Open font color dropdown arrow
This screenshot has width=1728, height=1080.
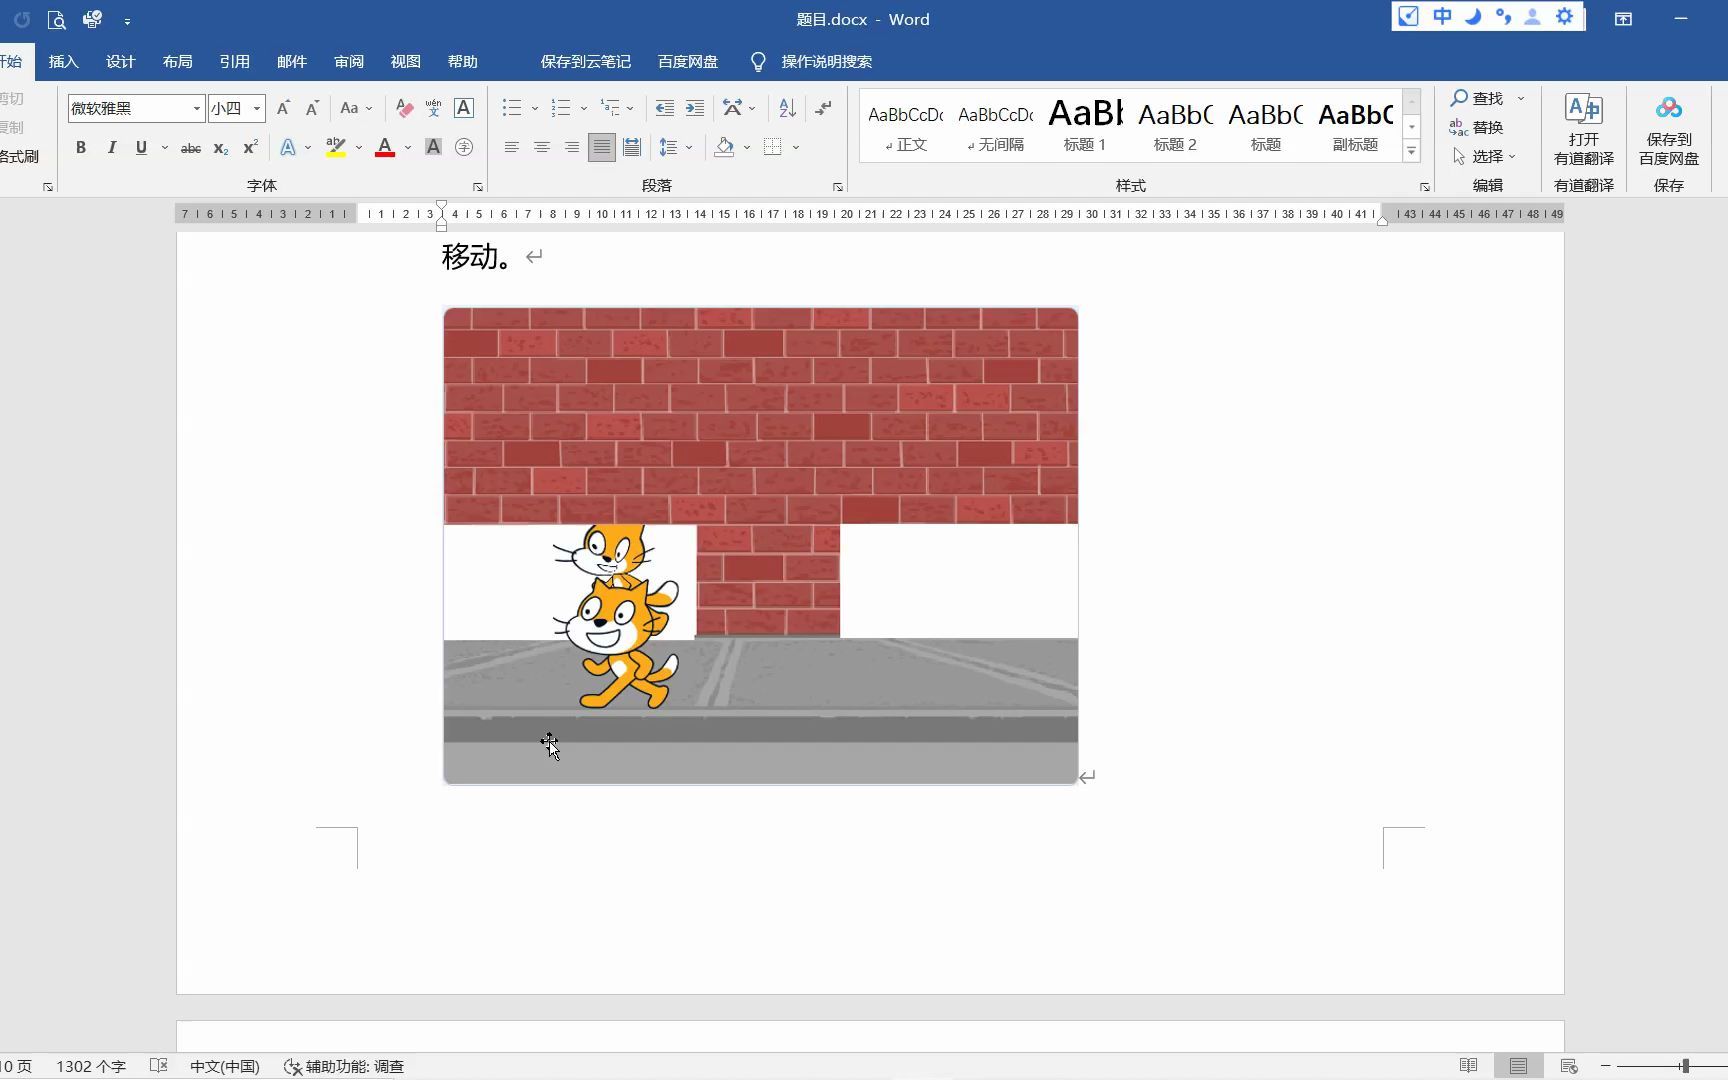(x=408, y=147)
